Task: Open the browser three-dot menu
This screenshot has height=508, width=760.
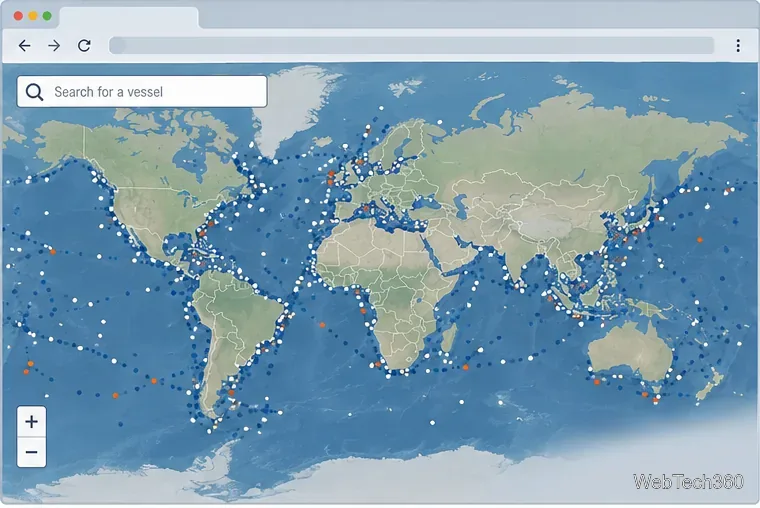Action: tap(738, 46)
